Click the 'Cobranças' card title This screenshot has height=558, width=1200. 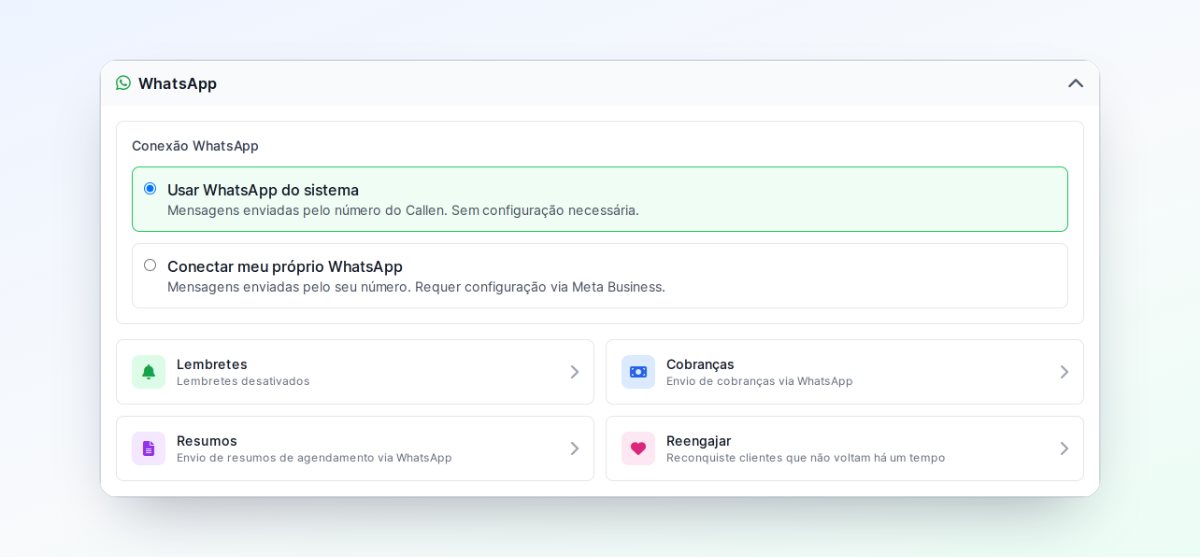pos(700,364)
